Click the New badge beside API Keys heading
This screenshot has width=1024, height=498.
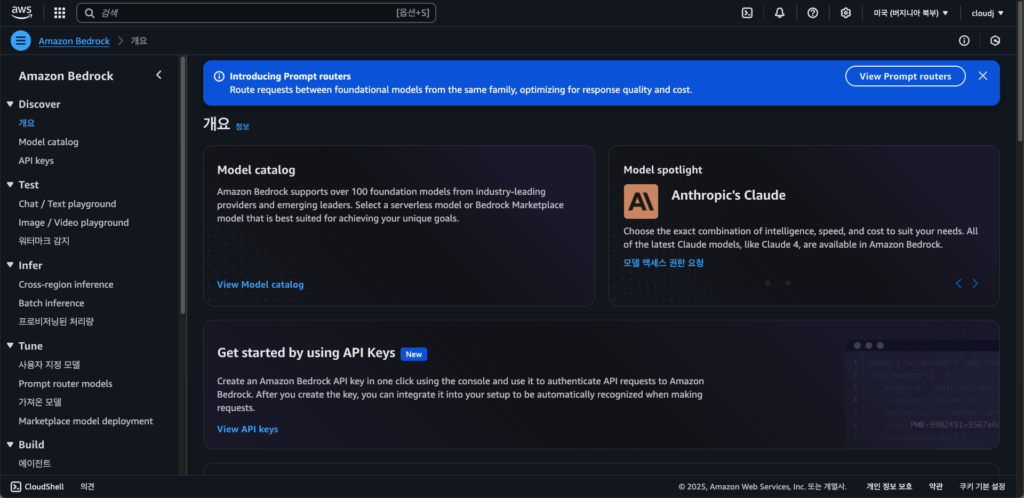413,354
